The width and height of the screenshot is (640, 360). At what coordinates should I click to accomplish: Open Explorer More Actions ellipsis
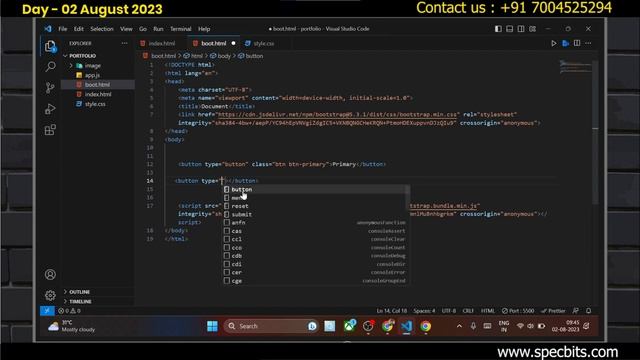pyautogui.click(x=124, y=43)
